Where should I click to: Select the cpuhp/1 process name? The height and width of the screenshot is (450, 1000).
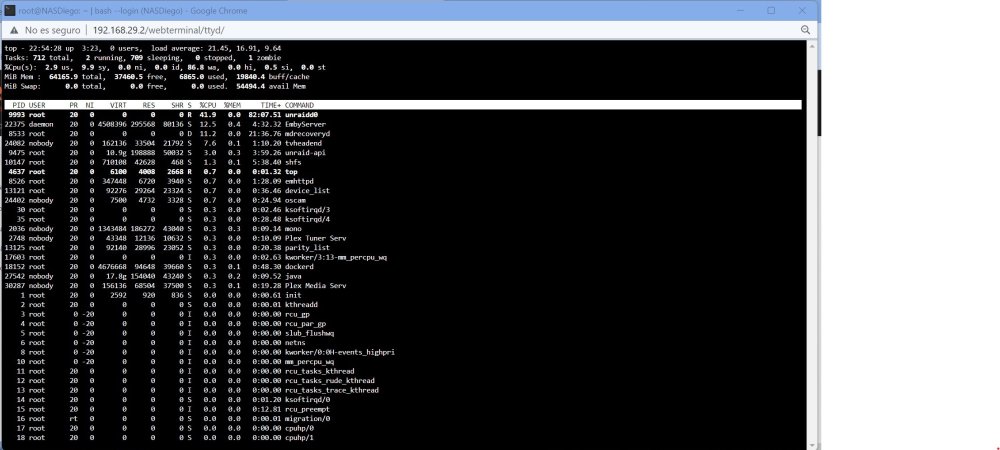click(299, 438)
